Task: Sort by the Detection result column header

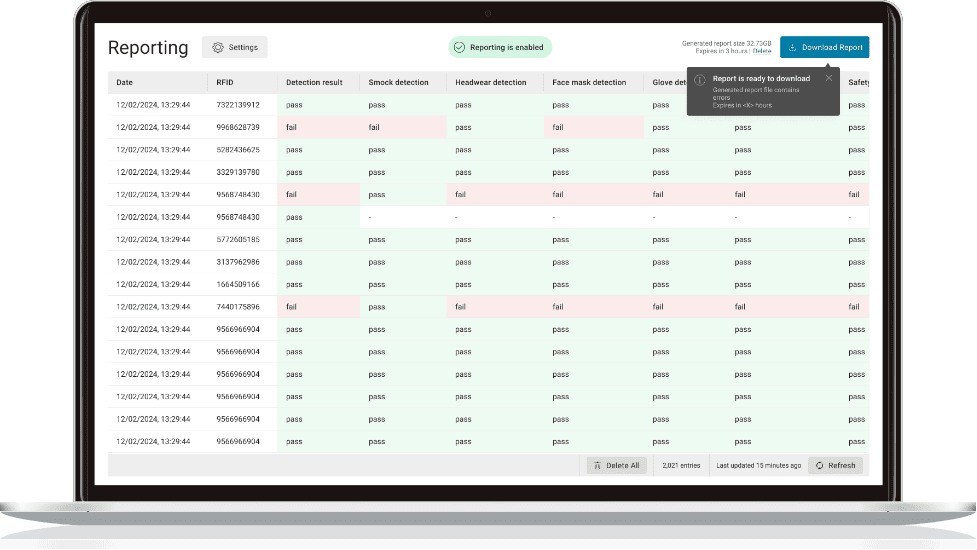Action: [314, 82]
